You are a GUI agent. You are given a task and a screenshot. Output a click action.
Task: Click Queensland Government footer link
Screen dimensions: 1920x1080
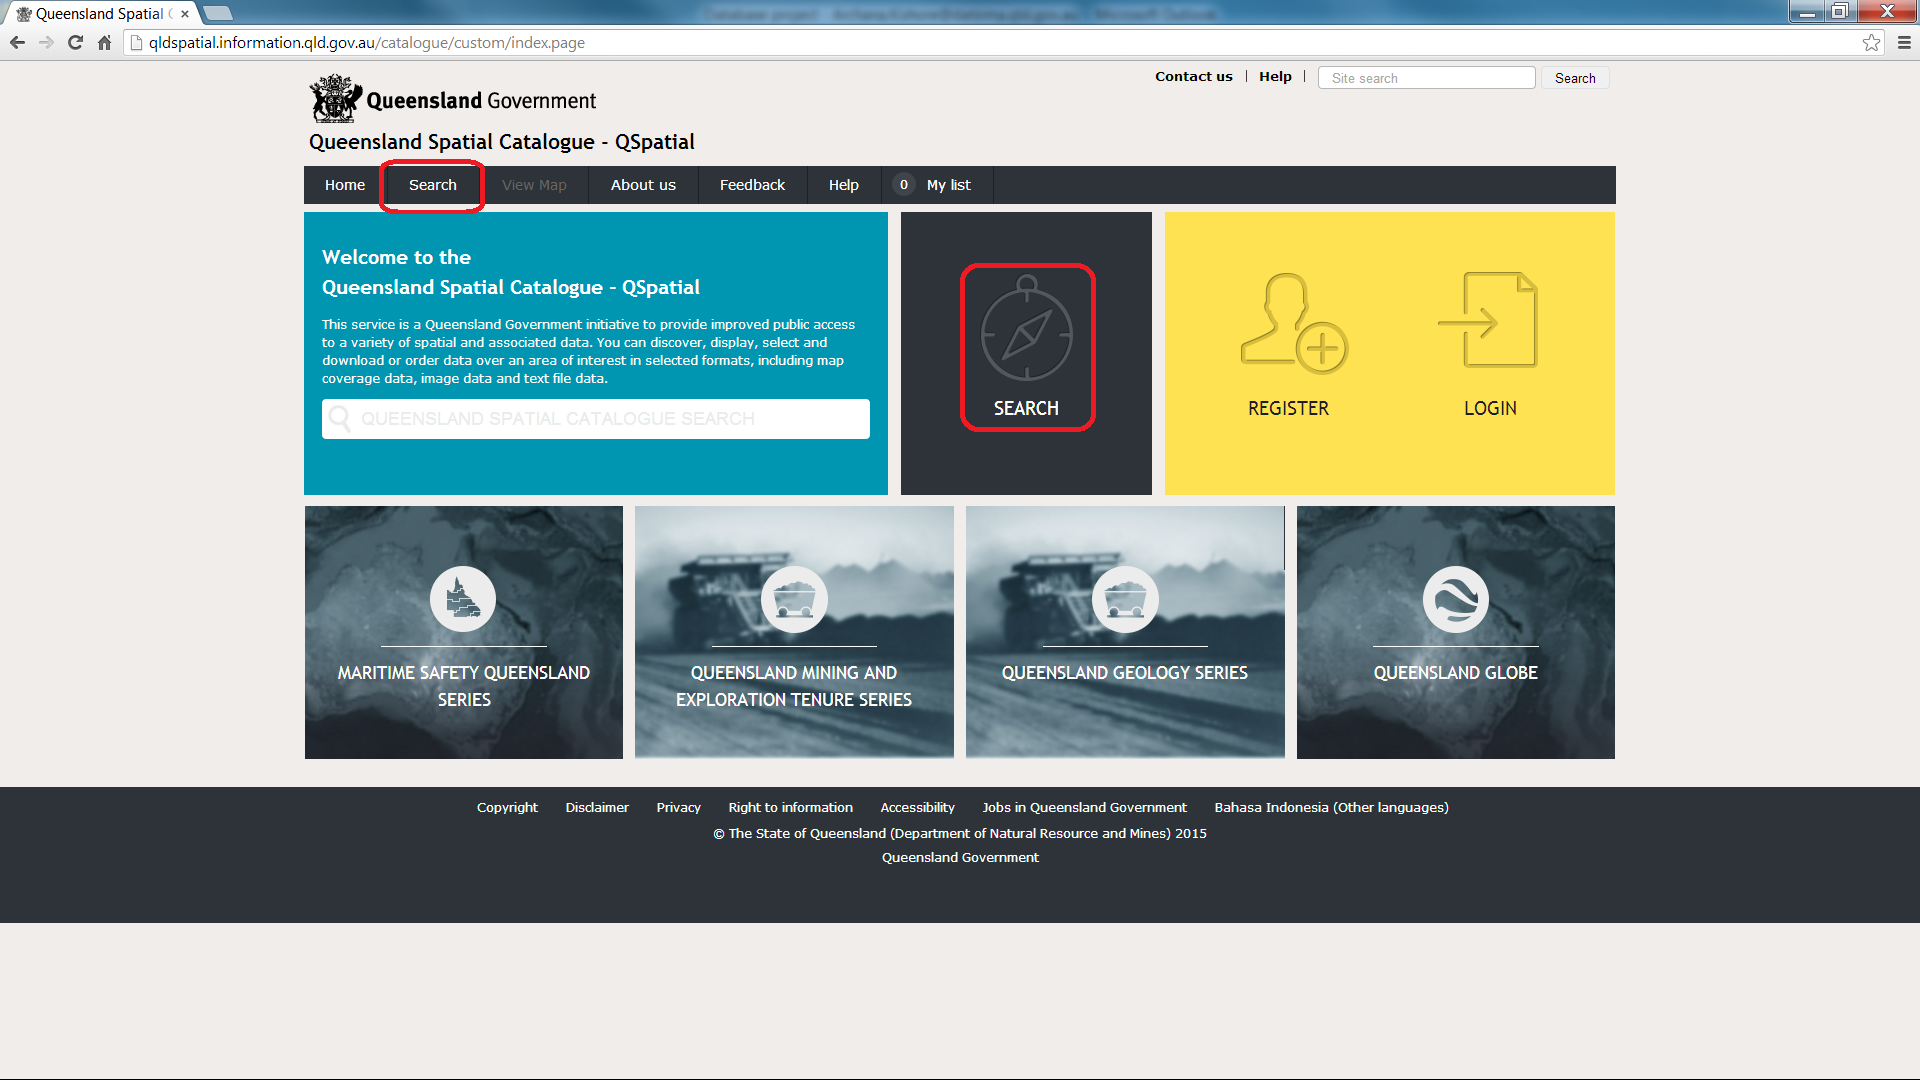click(x=960, y=857)
